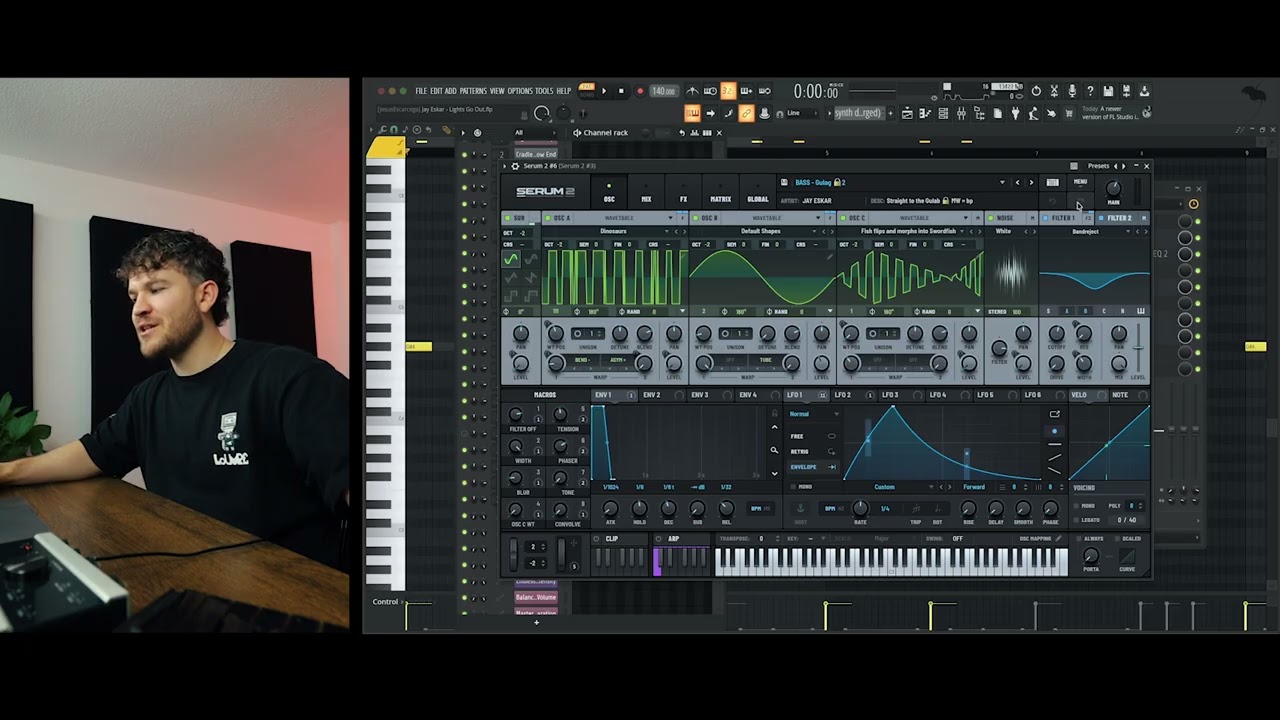The height and width of the screenshot is (720, 1280).
Task: Click the envelope zoom magnifier icon
Action: click(774, 450)
